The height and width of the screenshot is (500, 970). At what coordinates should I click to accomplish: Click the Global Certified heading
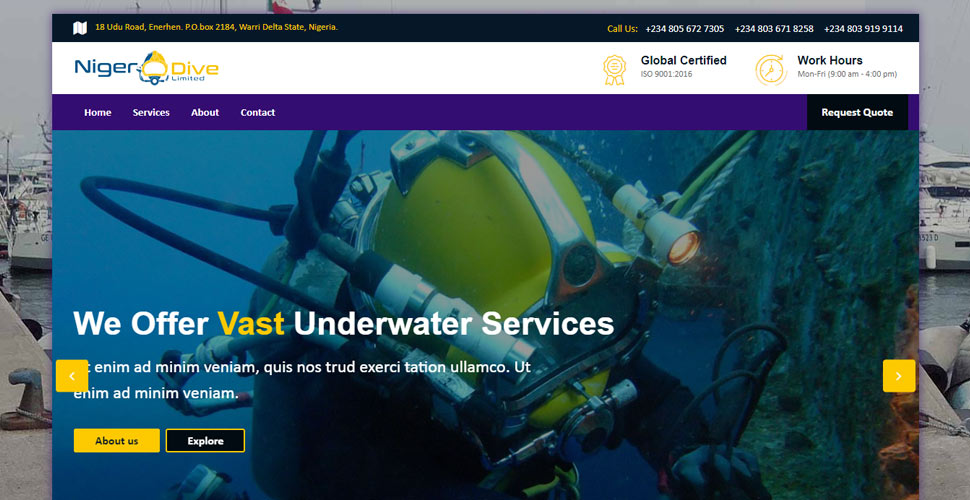[684, 61]
